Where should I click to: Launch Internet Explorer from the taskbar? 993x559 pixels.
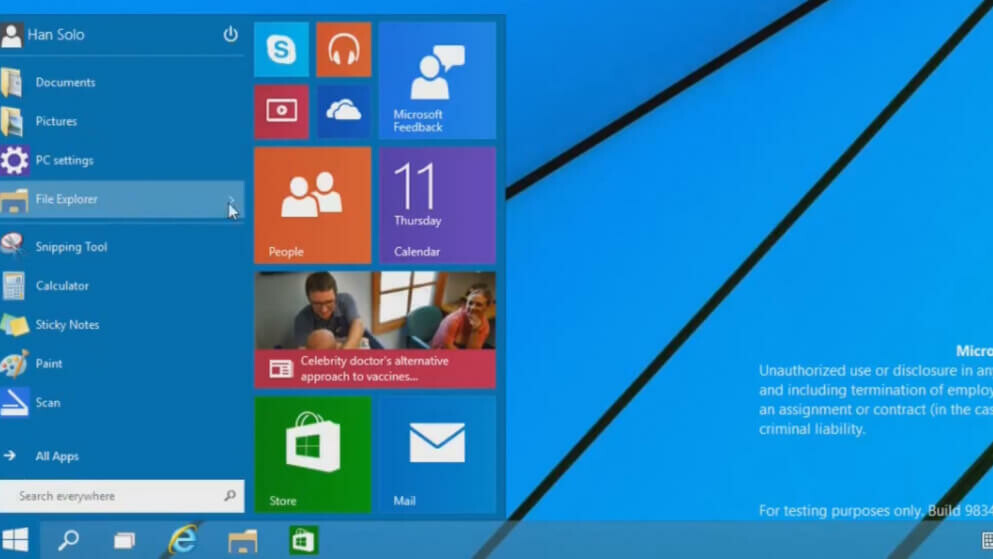tap(183, 540)
